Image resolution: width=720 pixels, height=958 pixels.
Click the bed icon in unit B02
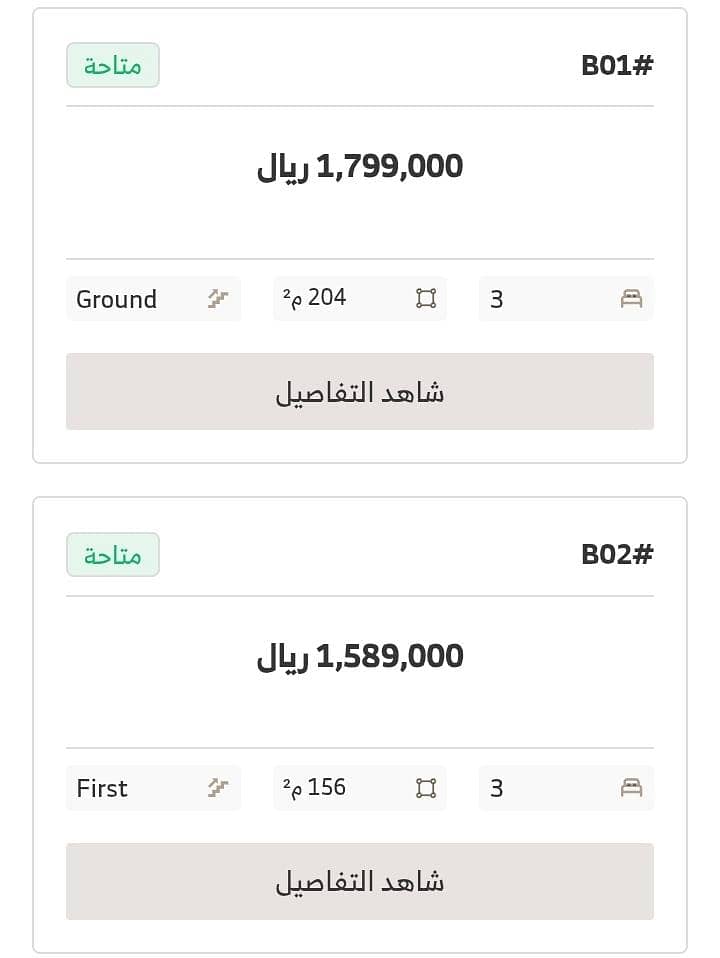tap(631, 788)
